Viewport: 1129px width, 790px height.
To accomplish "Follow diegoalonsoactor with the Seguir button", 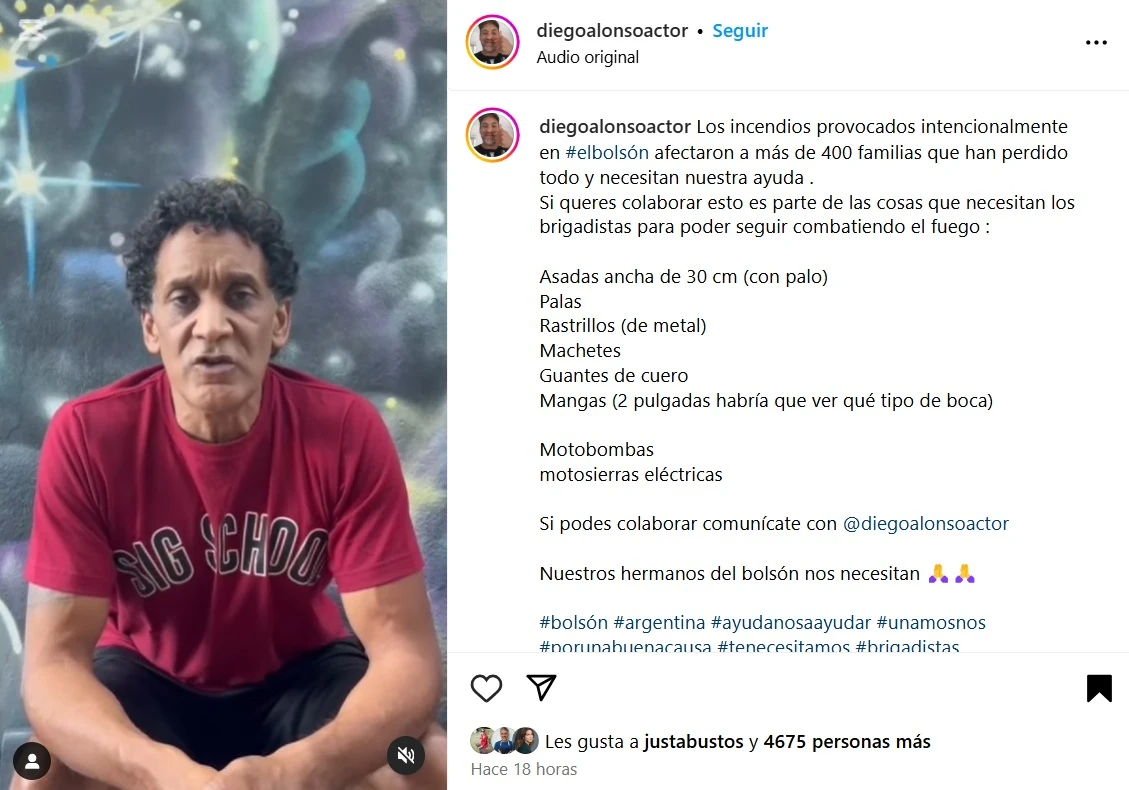I will pos(739,31).
